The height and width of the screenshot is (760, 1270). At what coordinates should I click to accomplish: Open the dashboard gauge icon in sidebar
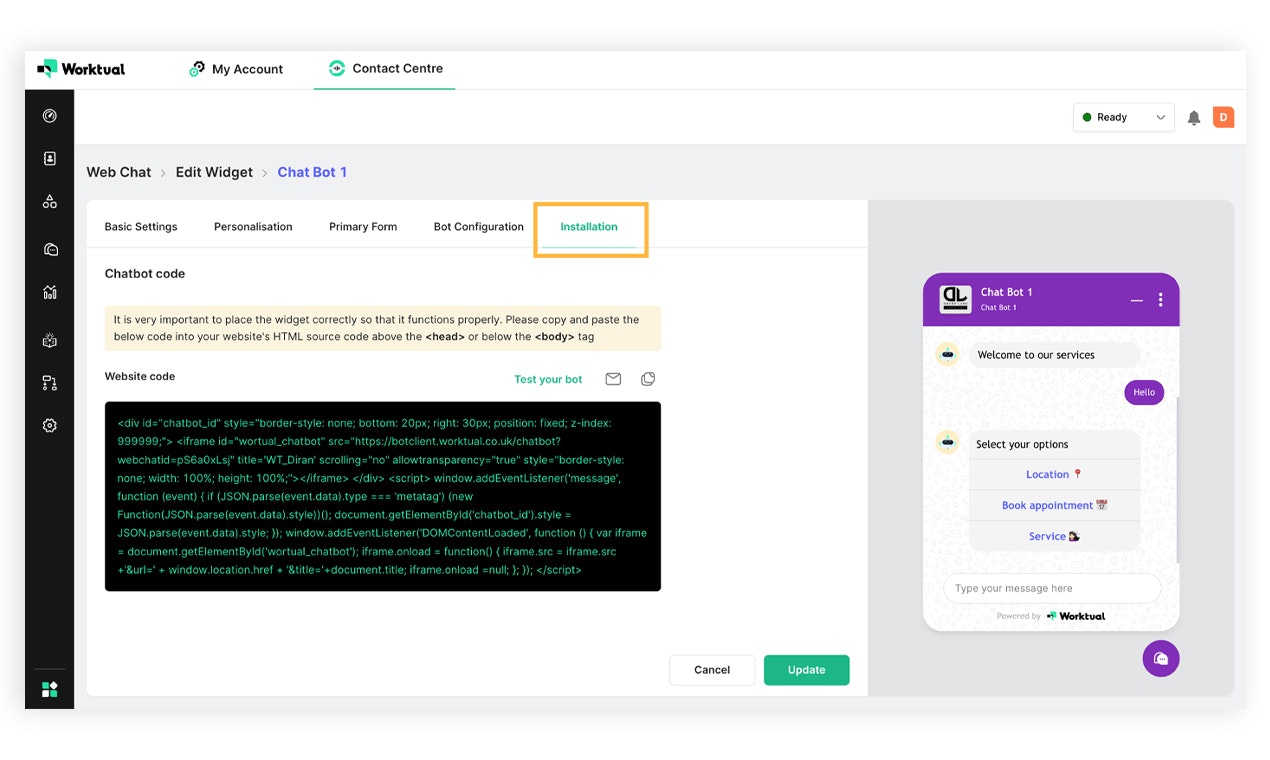pos(50,116)
